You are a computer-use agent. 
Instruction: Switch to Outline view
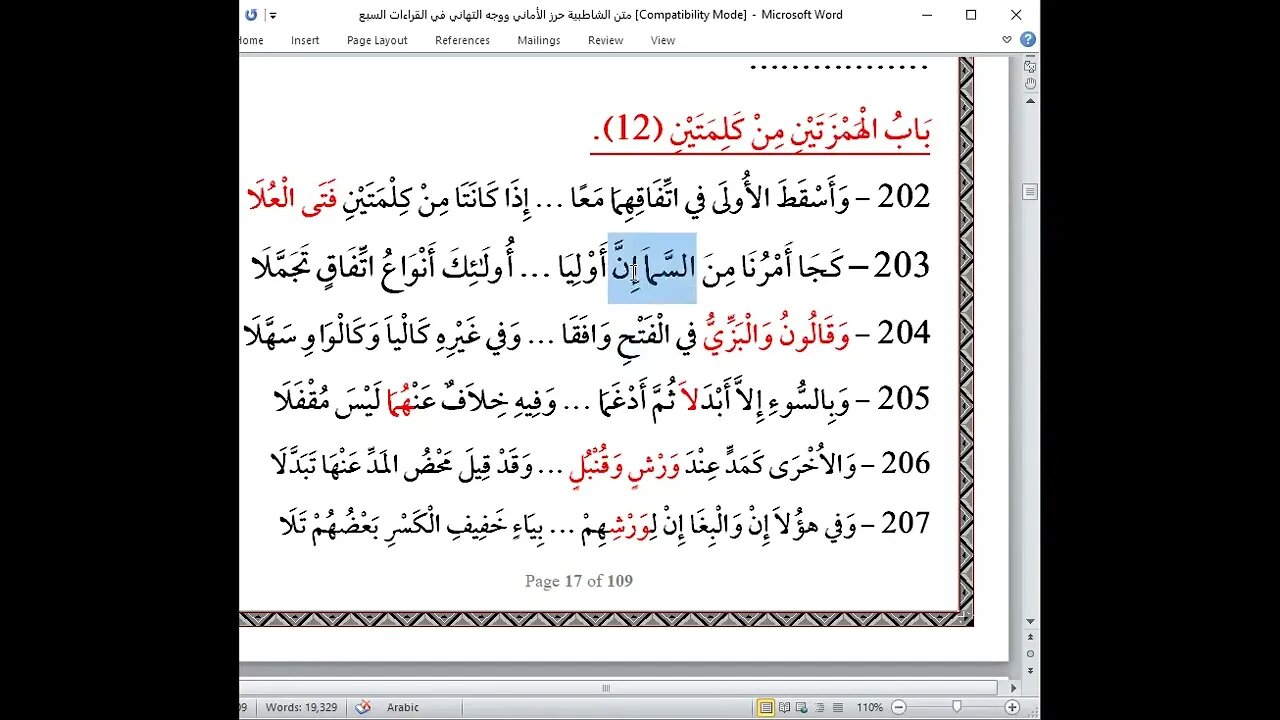tap(818, 707)
